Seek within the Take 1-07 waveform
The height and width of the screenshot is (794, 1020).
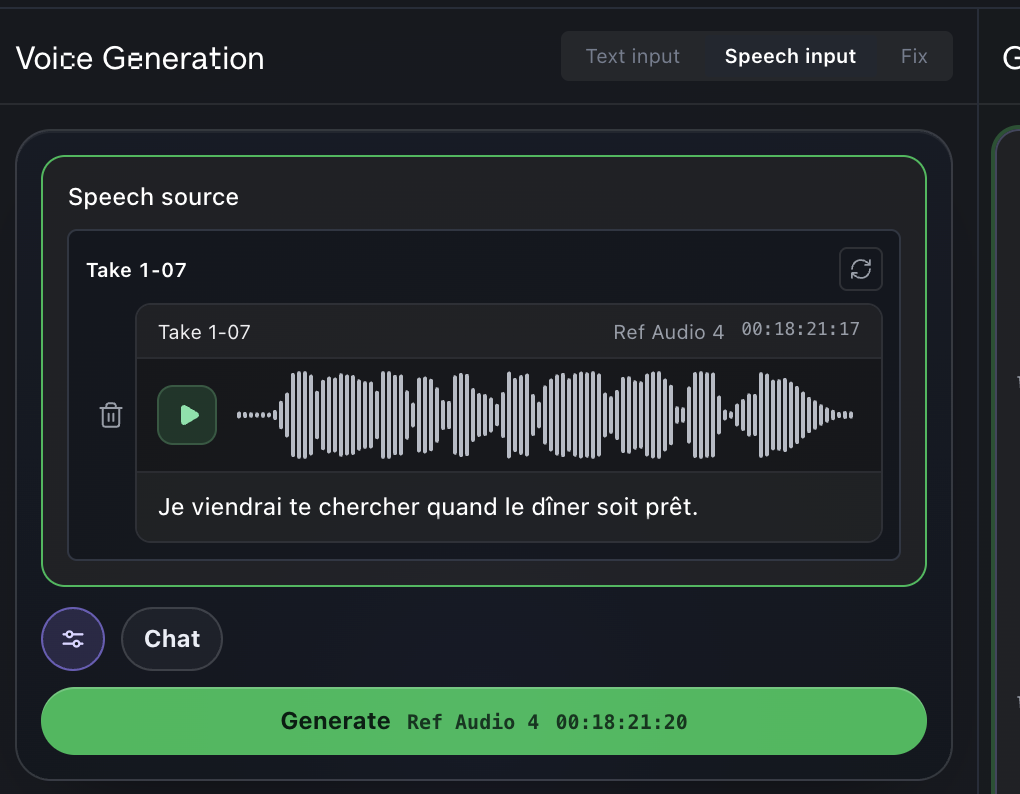[x=545, y=415]
